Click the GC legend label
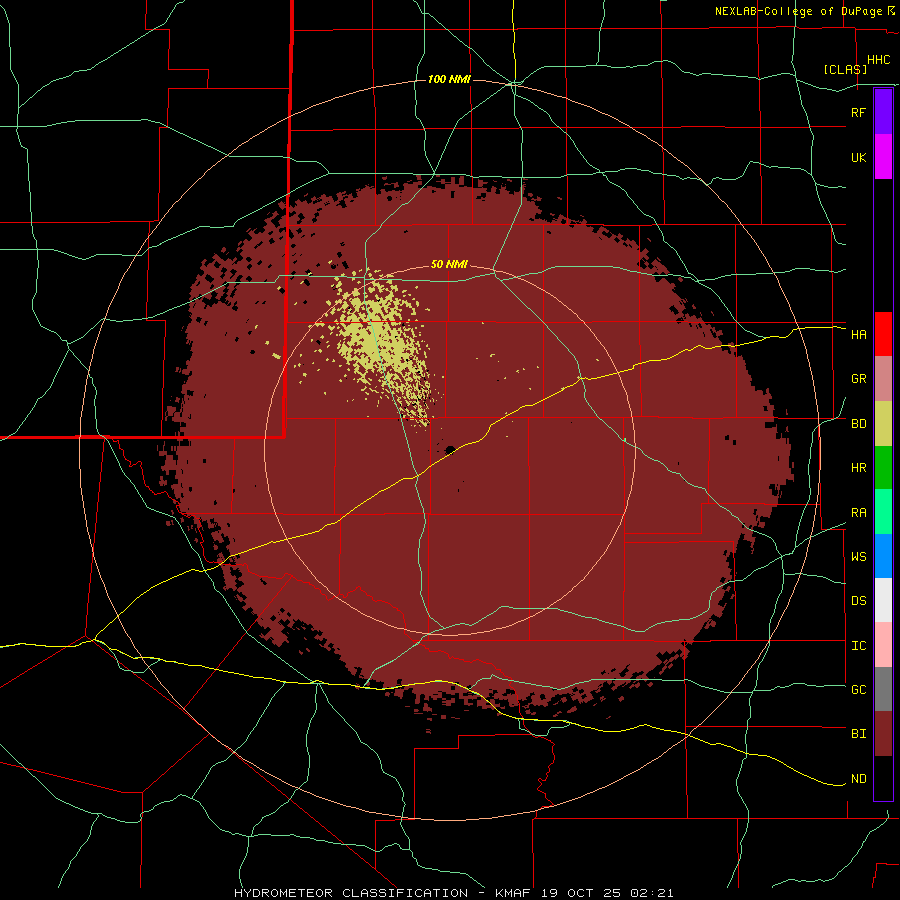Image resolution: width=900 pixels, height=900 pixels. 858,690
